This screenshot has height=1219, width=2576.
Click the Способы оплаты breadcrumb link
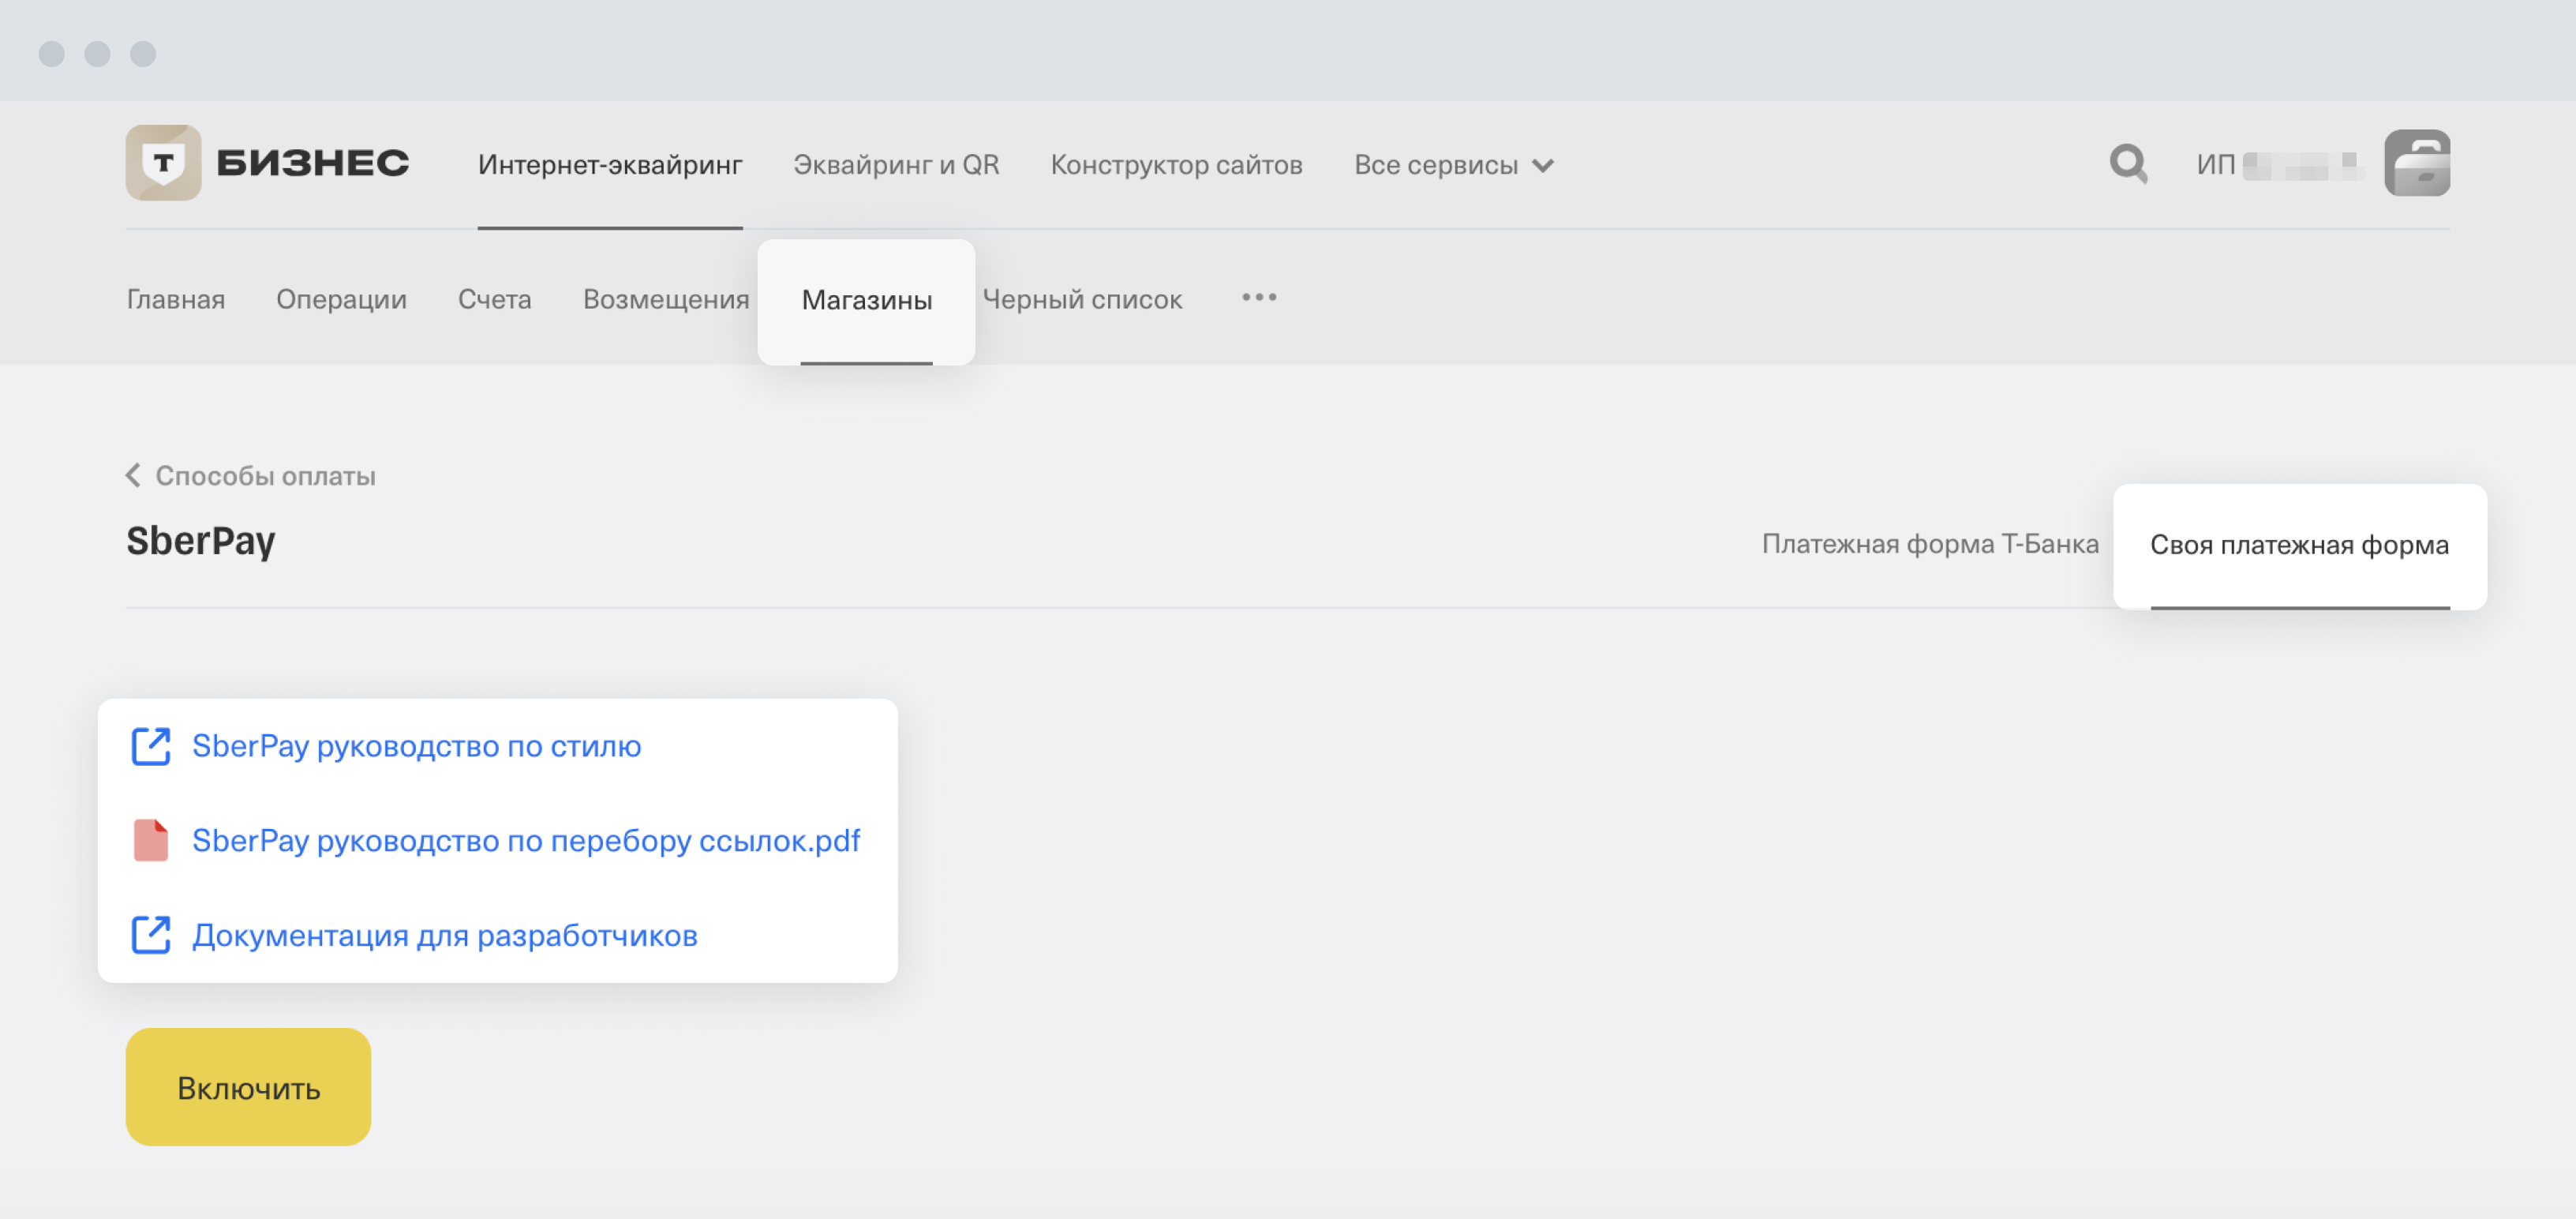(x=265, y=476)
